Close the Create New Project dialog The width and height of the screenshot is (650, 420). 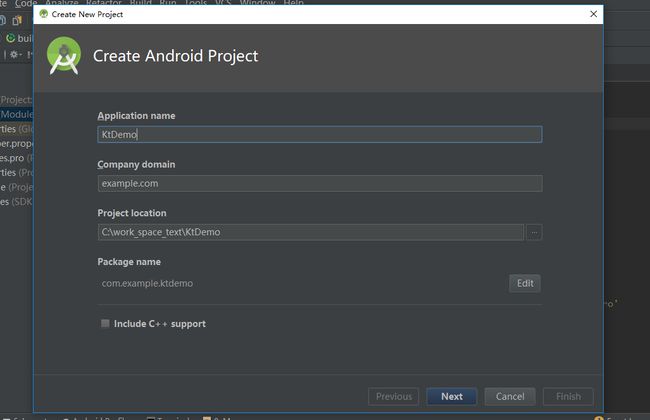(593, 14)
